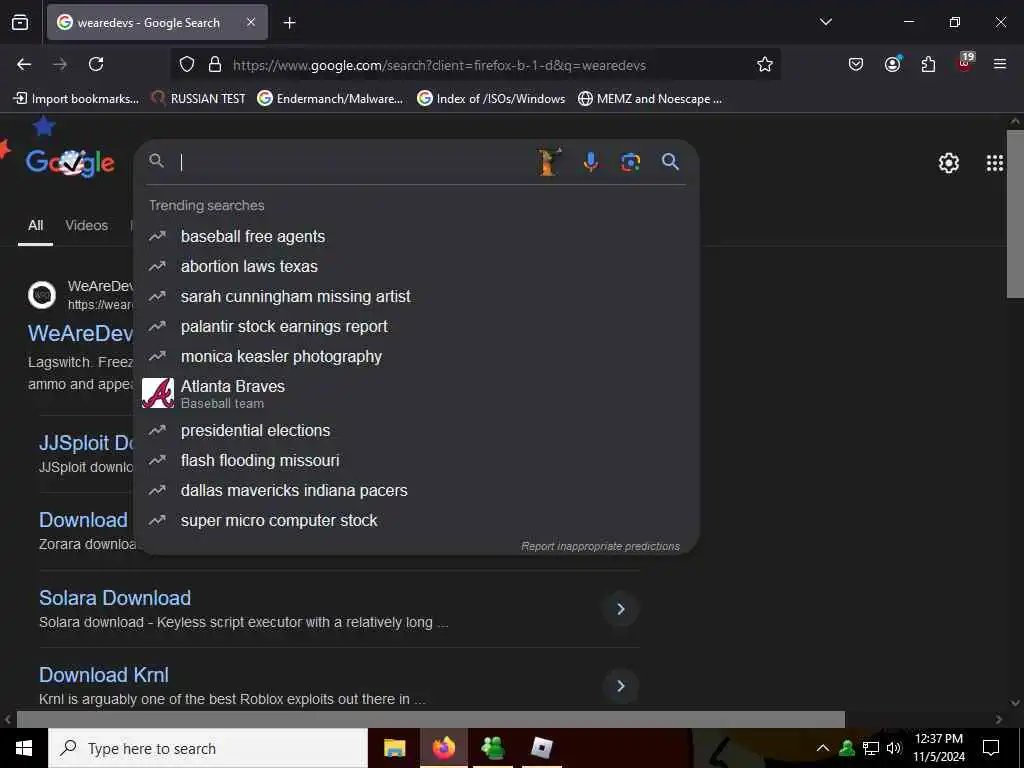Click the Google doodle logo
This screenshot has width=1024, height=768.
pos(70,162)
